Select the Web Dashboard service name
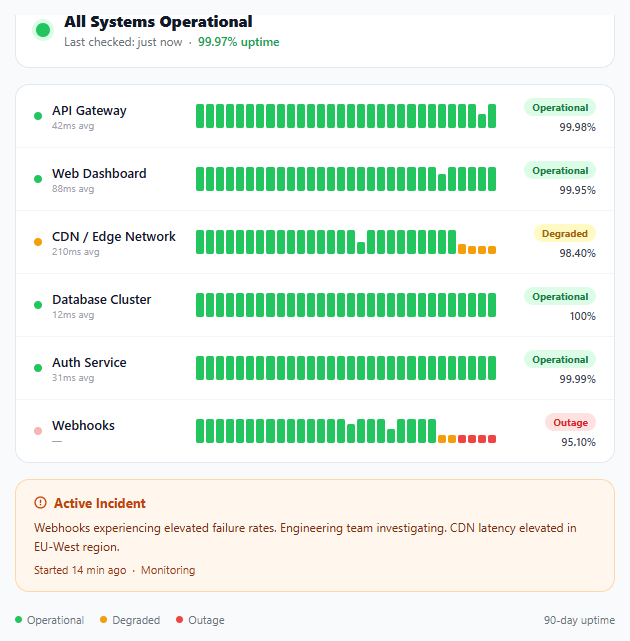The image size is (630, 641). click(x=99, y=173)
